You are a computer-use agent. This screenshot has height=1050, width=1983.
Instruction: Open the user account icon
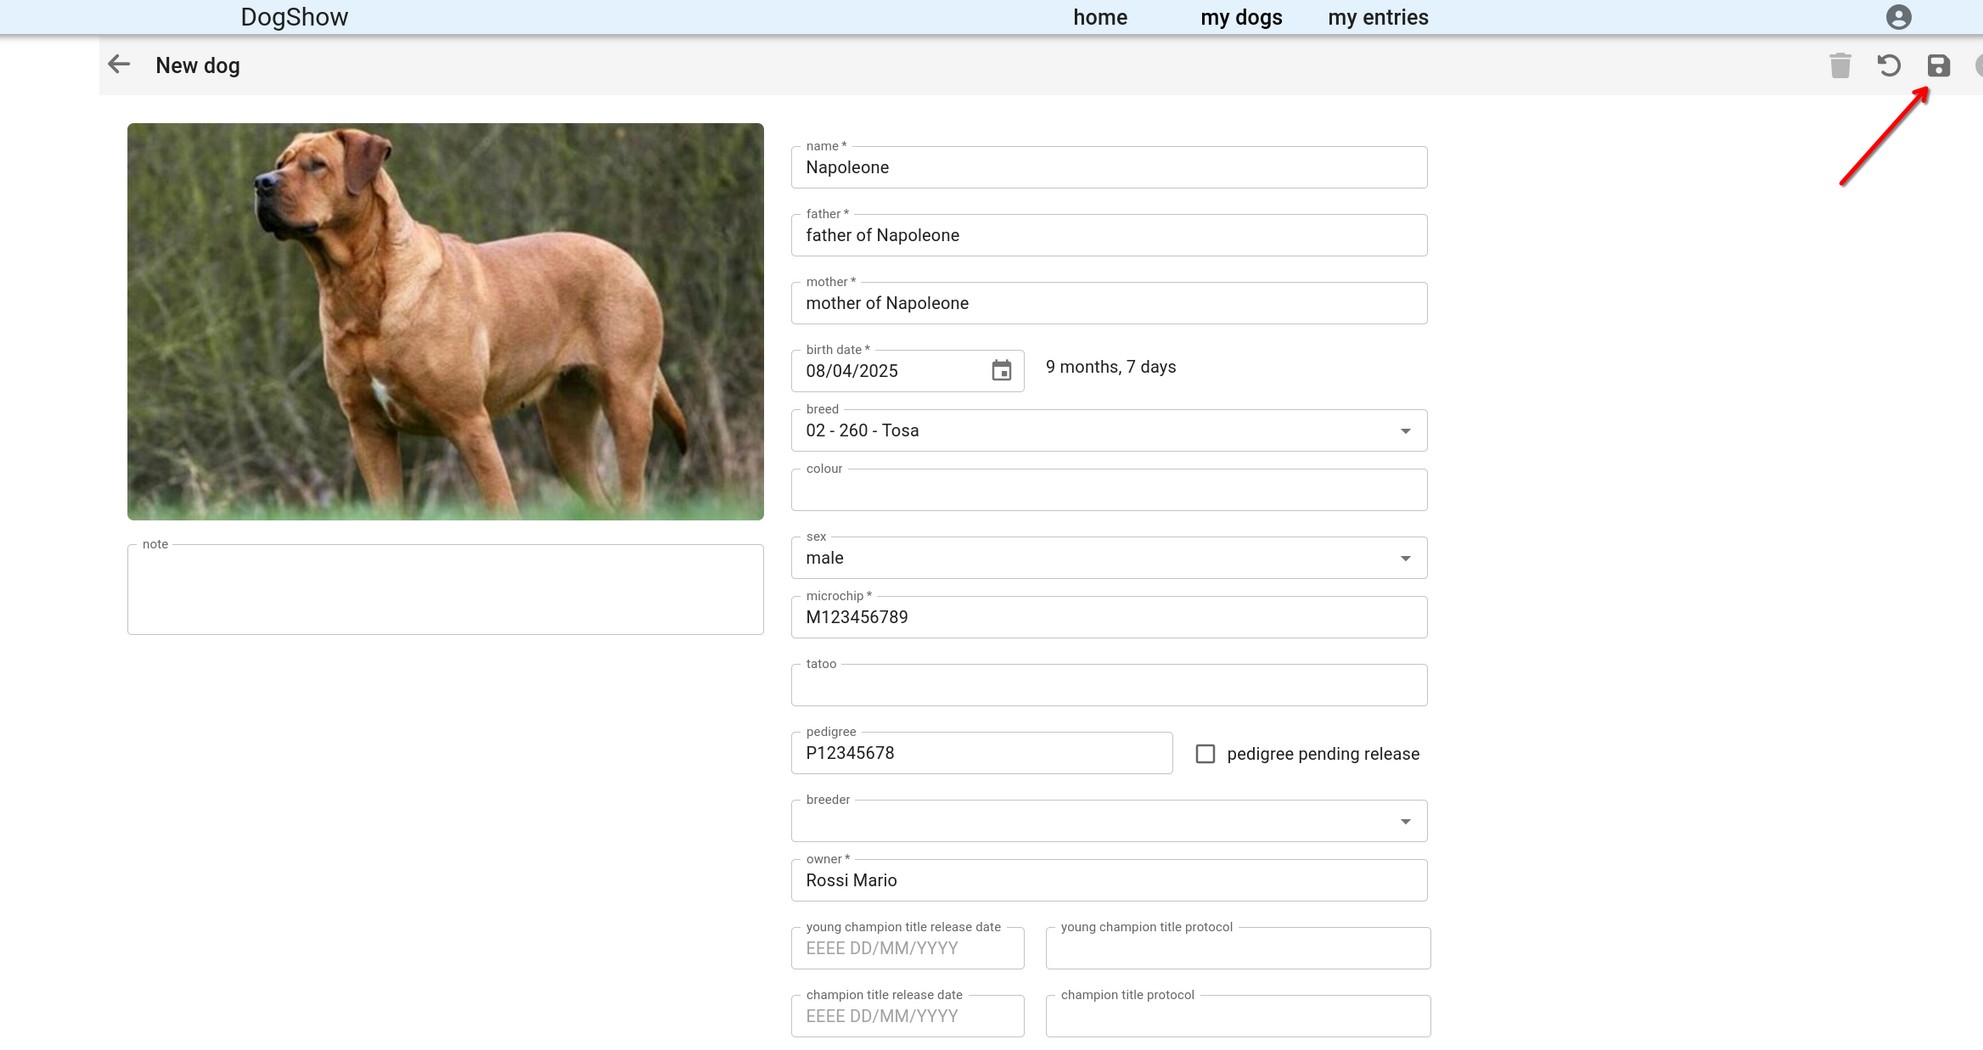(x=1898, y=17)
